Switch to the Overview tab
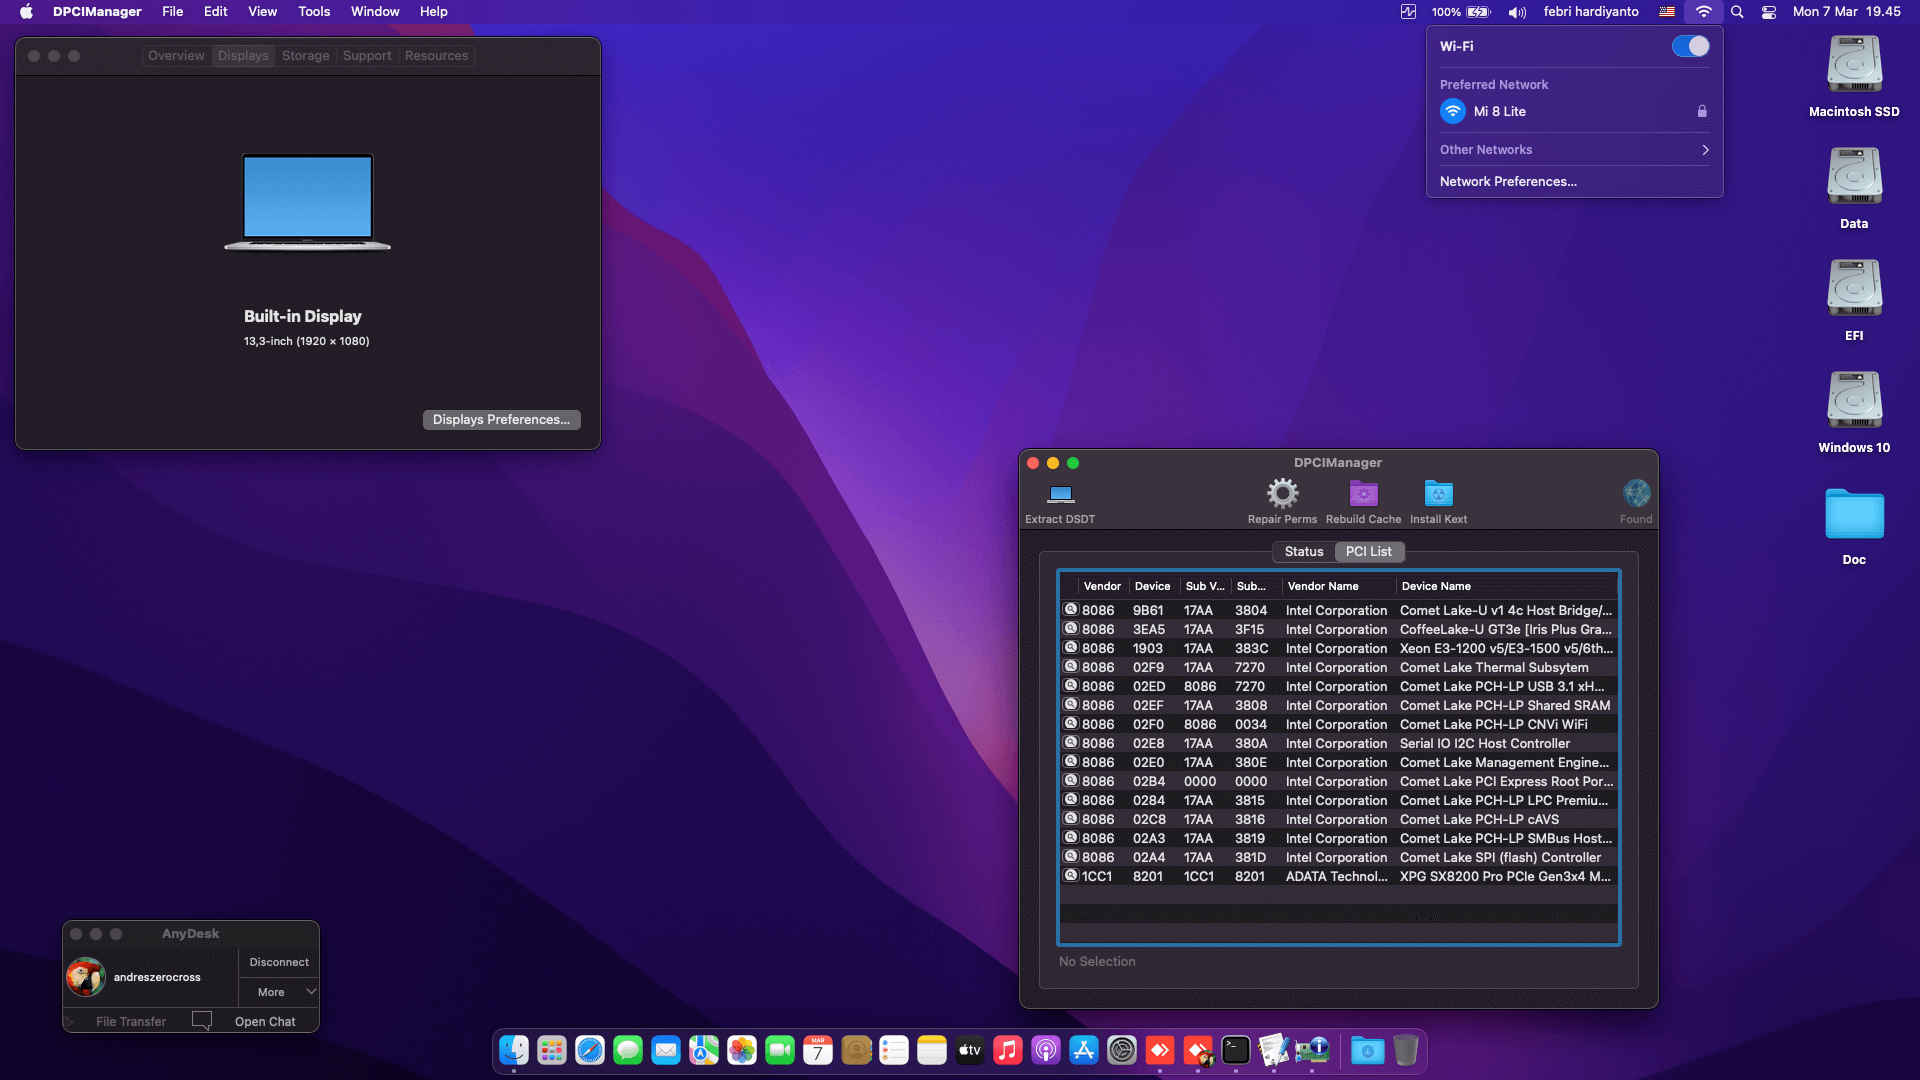 point(176,56)
